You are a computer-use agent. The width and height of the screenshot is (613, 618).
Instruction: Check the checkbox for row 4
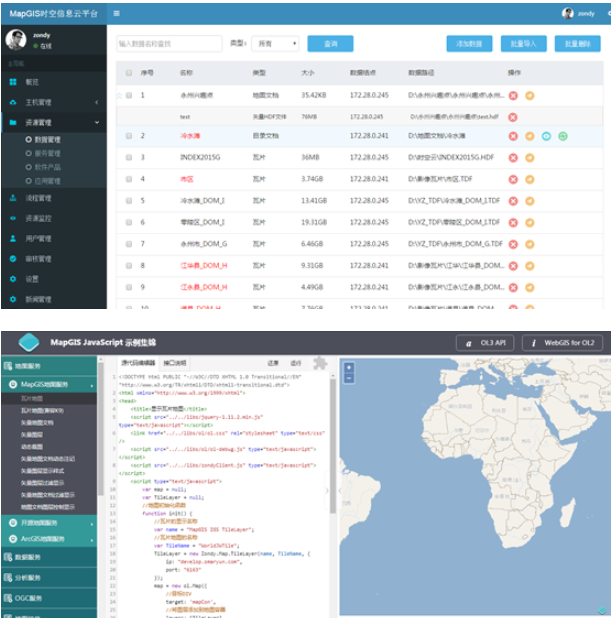point(129,179)
